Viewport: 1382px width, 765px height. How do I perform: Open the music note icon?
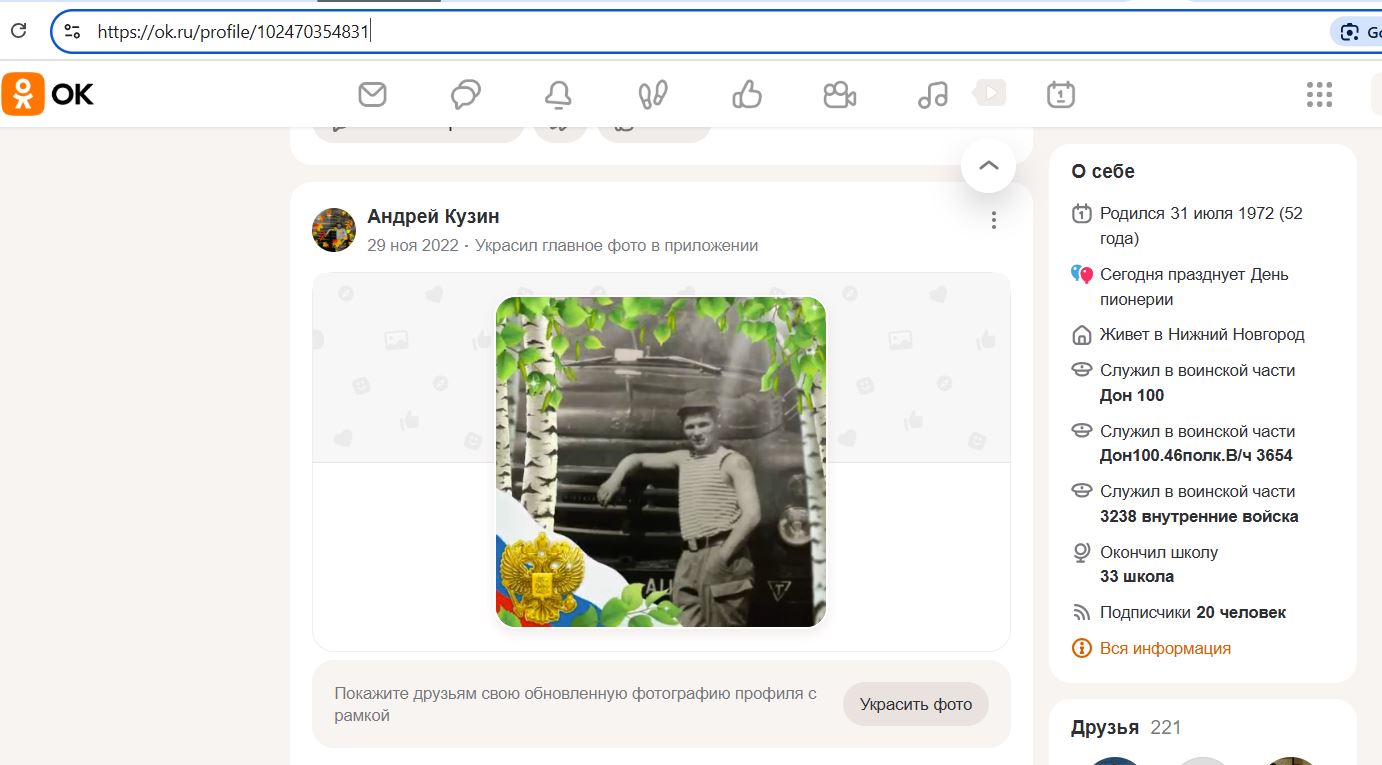click(932, 95)
